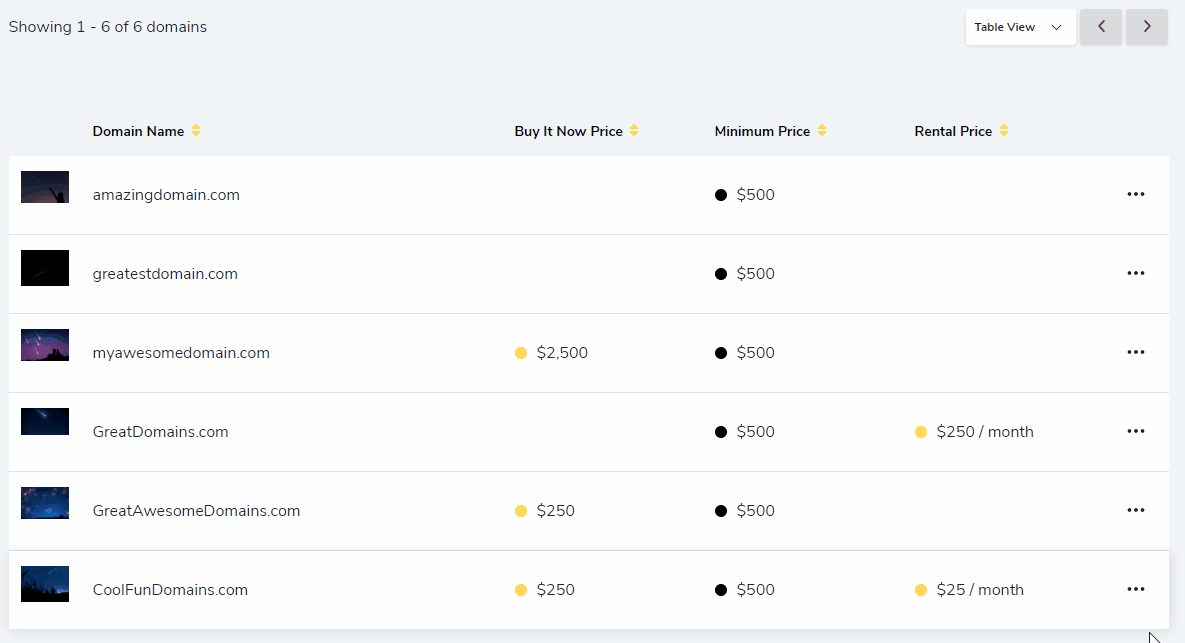The width and height of the screenshot is (1185, 643).
Task: Sort by Buy It Now Price
Action: [634, 131]
